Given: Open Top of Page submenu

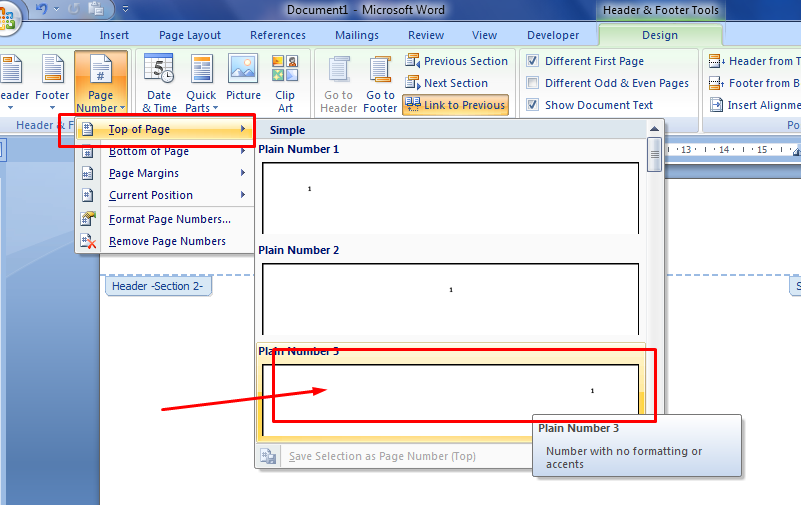Looking at the screenshot, I should click(164, 129).
